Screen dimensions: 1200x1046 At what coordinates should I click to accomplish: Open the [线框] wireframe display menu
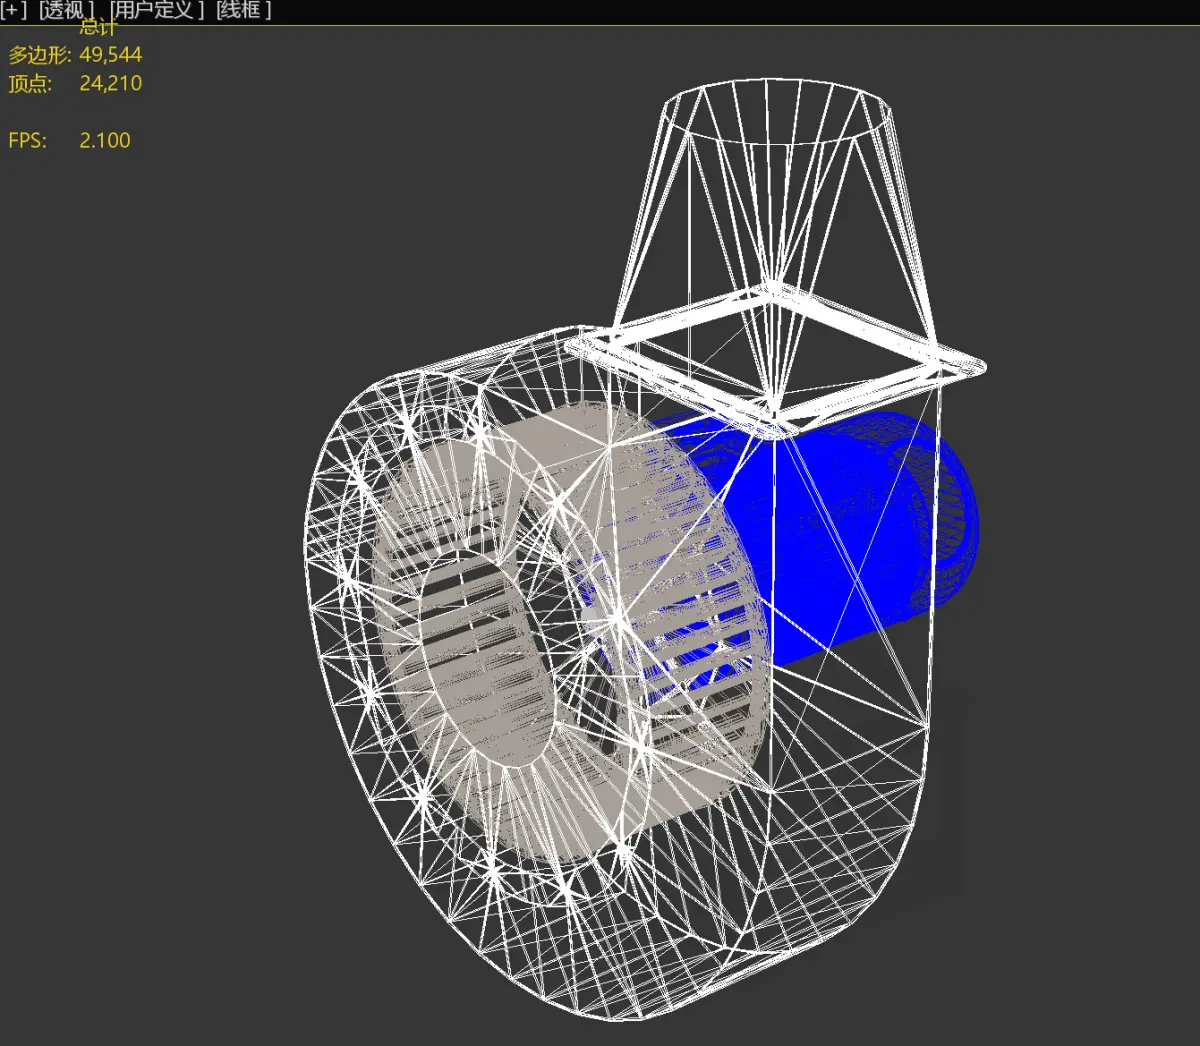pyautogui.click(x=243, y=10)
